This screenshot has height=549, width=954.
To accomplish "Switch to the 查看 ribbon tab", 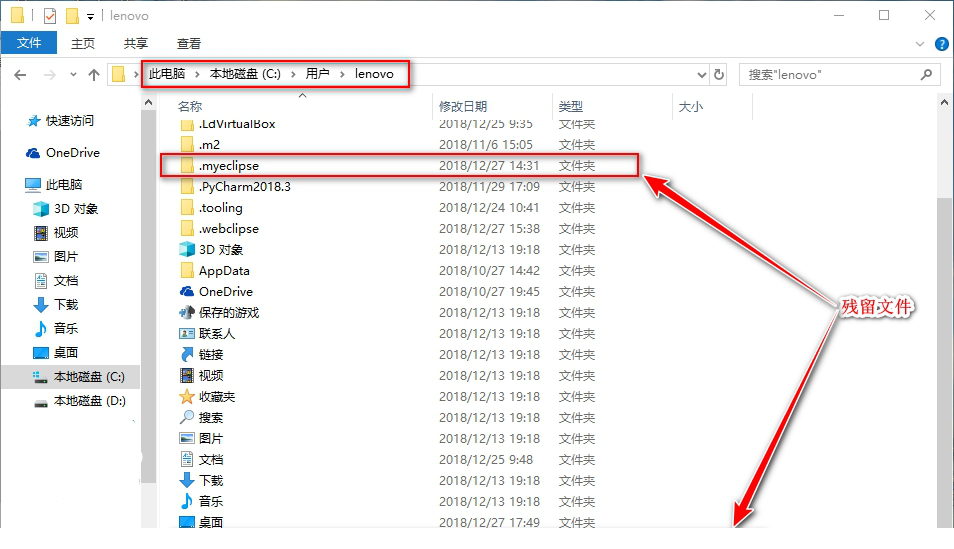I will (x=189, y=43).
